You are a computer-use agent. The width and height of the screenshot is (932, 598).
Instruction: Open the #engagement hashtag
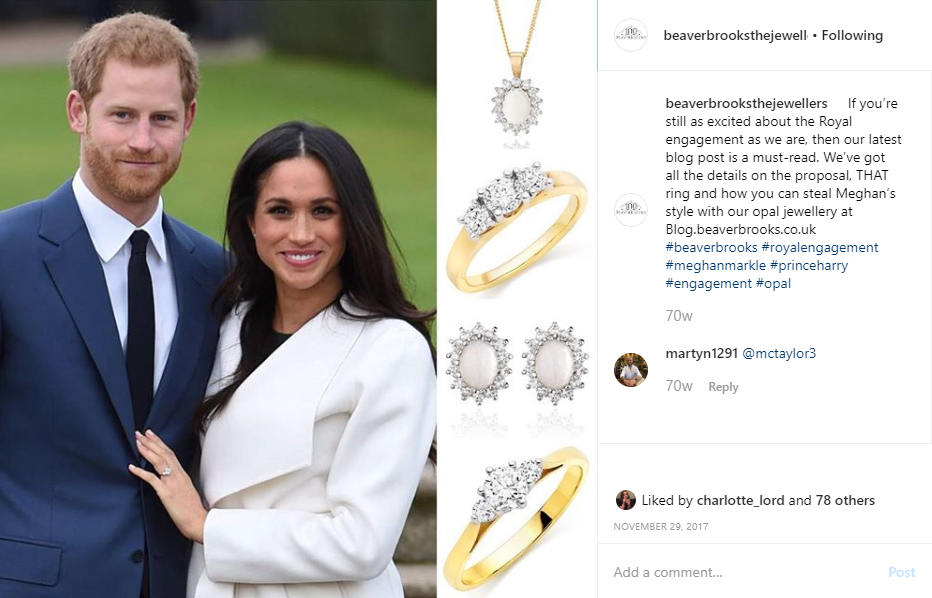pos(709,283)
